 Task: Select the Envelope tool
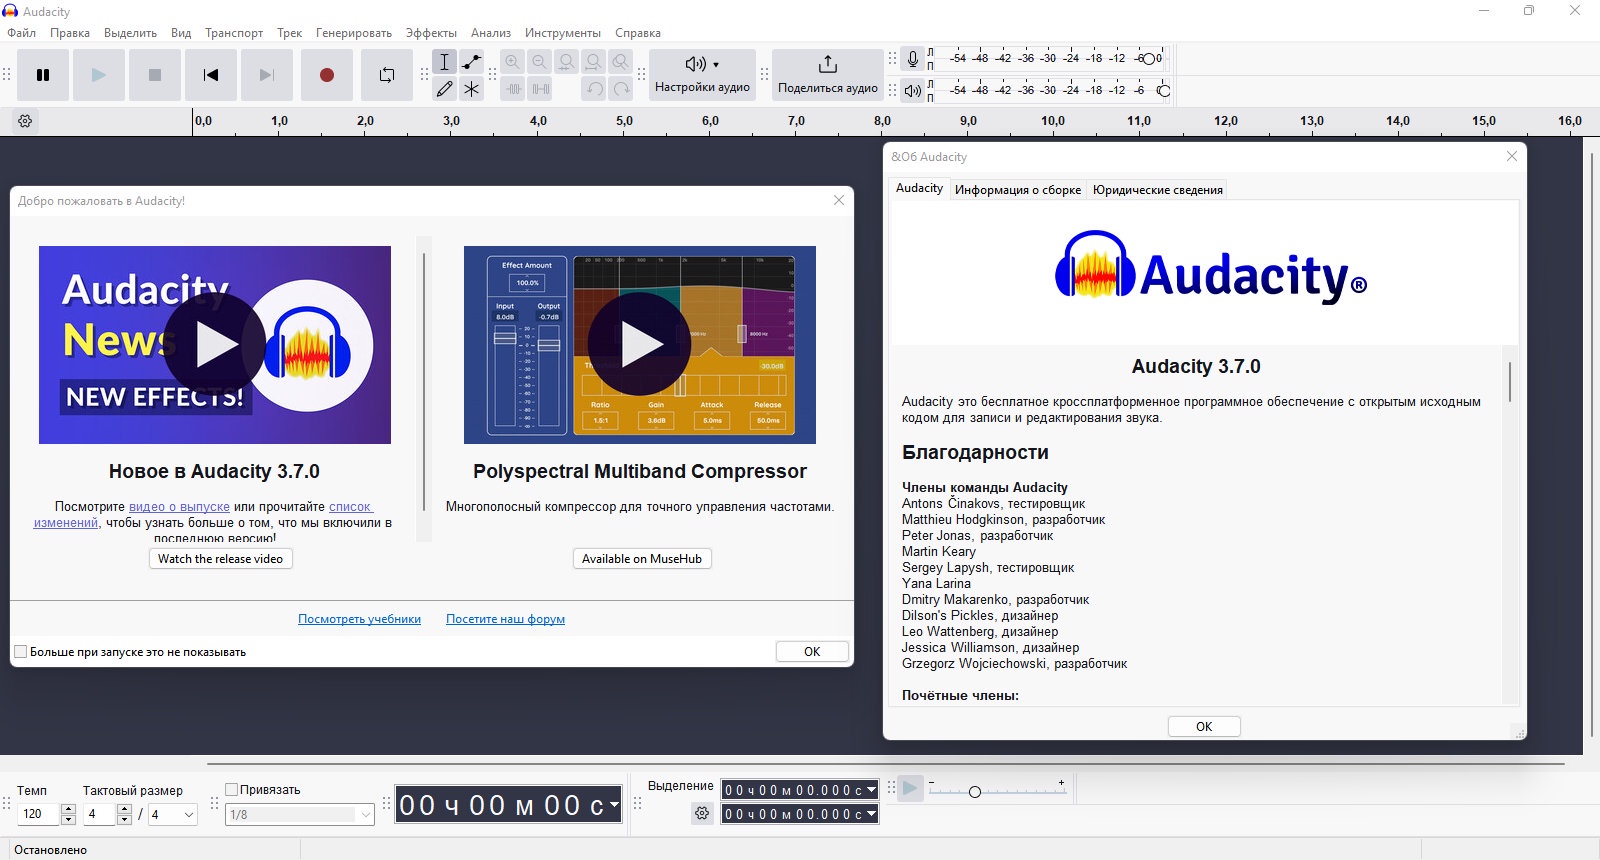(x=472, y=62)
